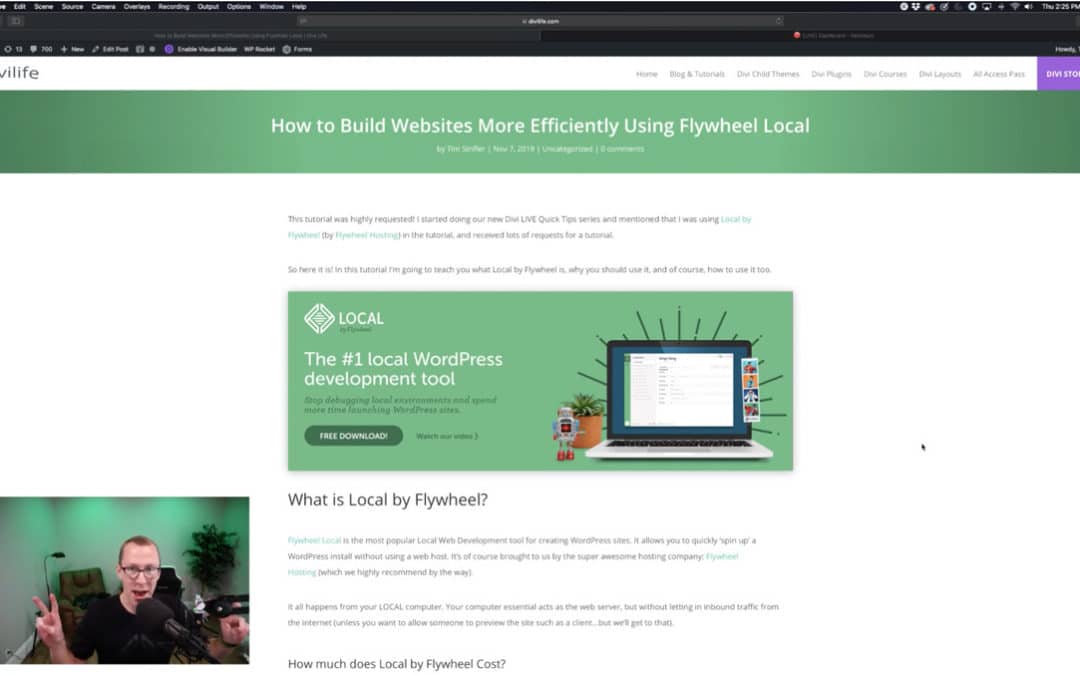Click the divilife site logo
1080x675 pixels.
(18, 73)
